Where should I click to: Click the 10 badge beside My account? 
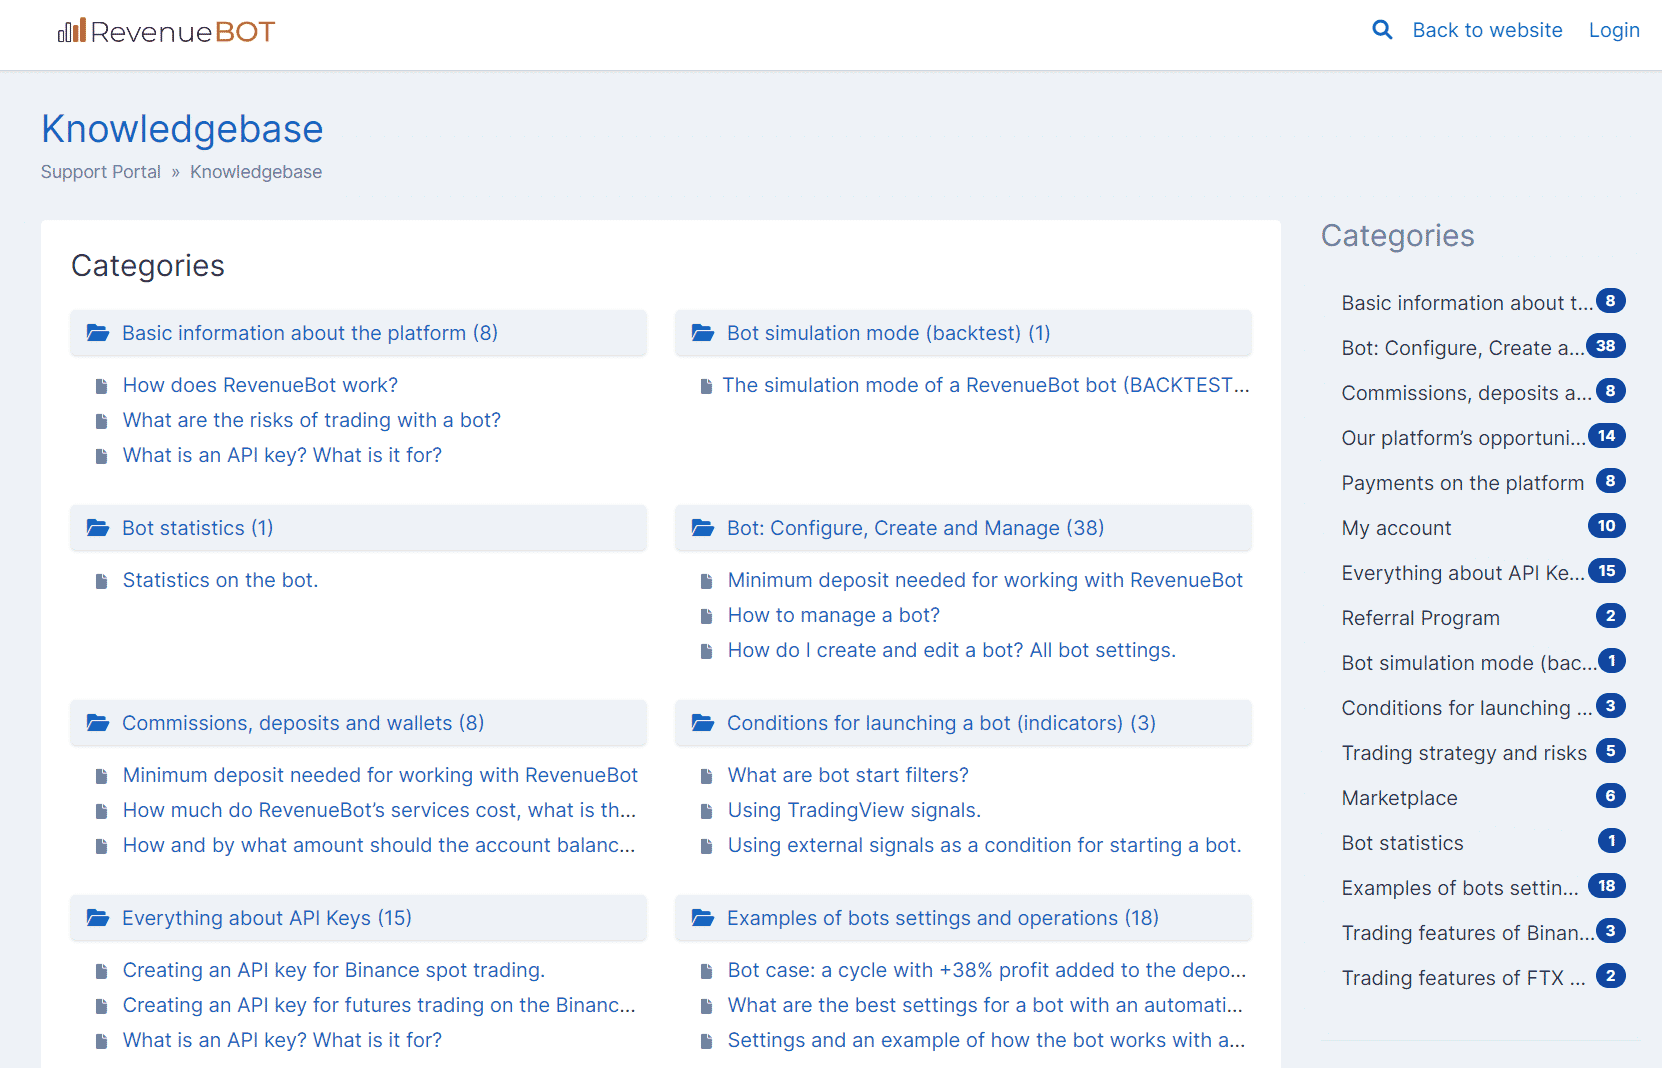(x=1607, y=526)
